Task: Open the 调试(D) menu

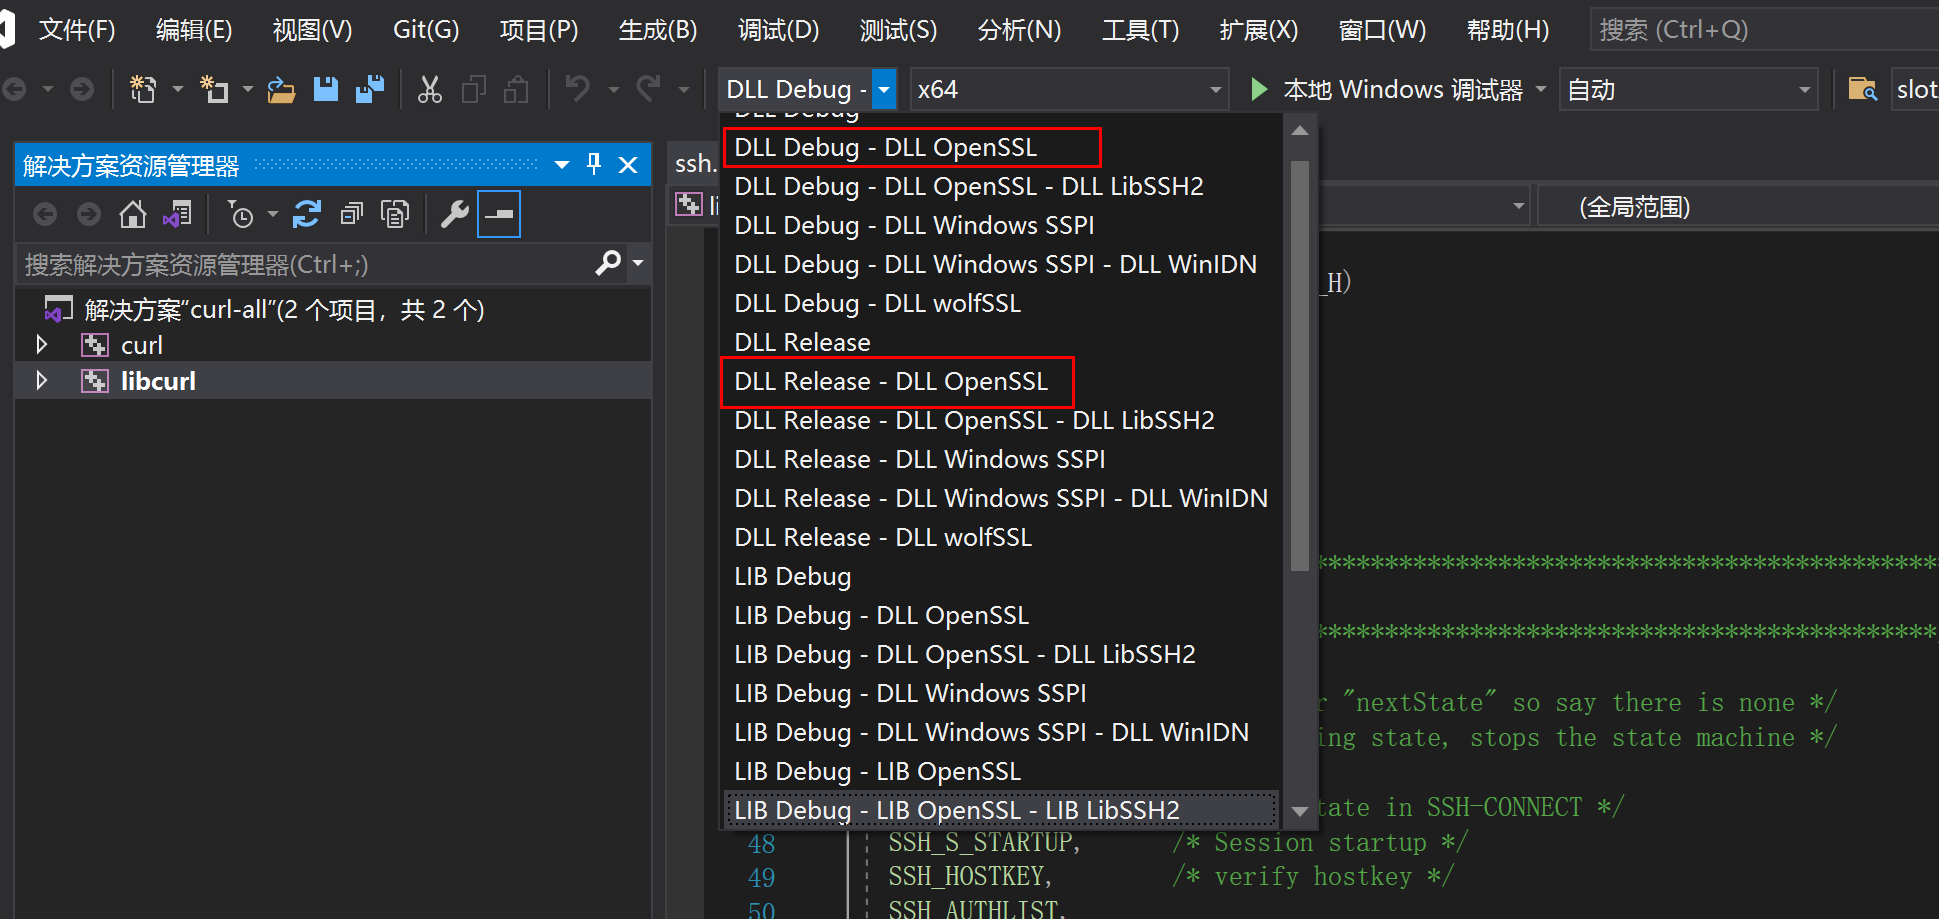Action: 779,29
